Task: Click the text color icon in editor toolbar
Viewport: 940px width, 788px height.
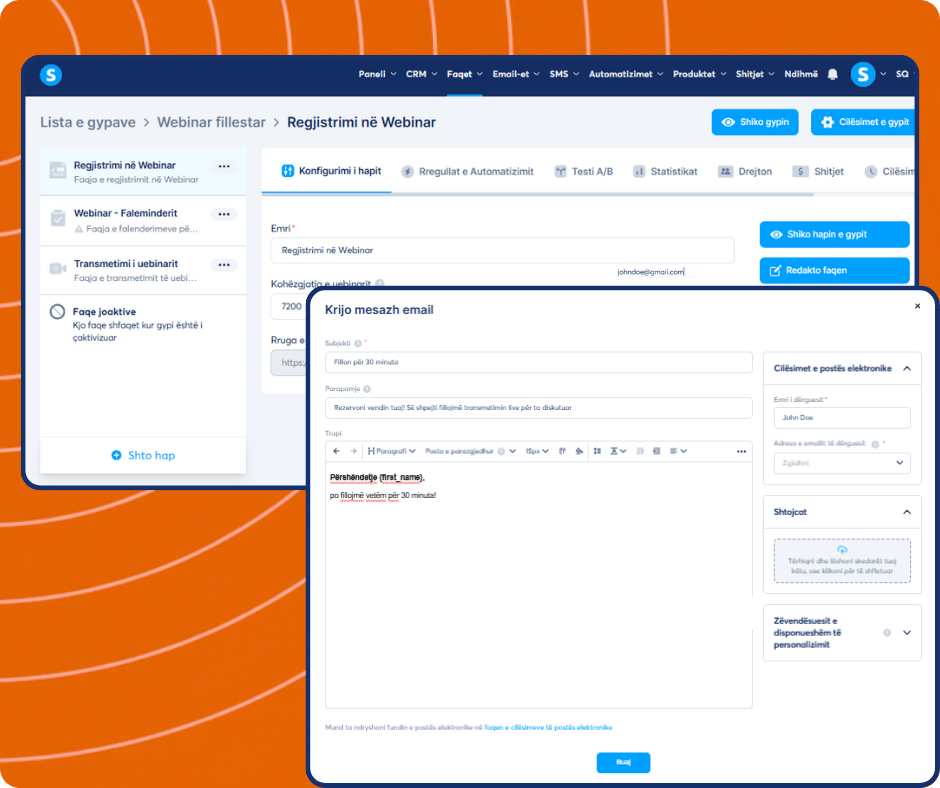Action: point(562,451)
